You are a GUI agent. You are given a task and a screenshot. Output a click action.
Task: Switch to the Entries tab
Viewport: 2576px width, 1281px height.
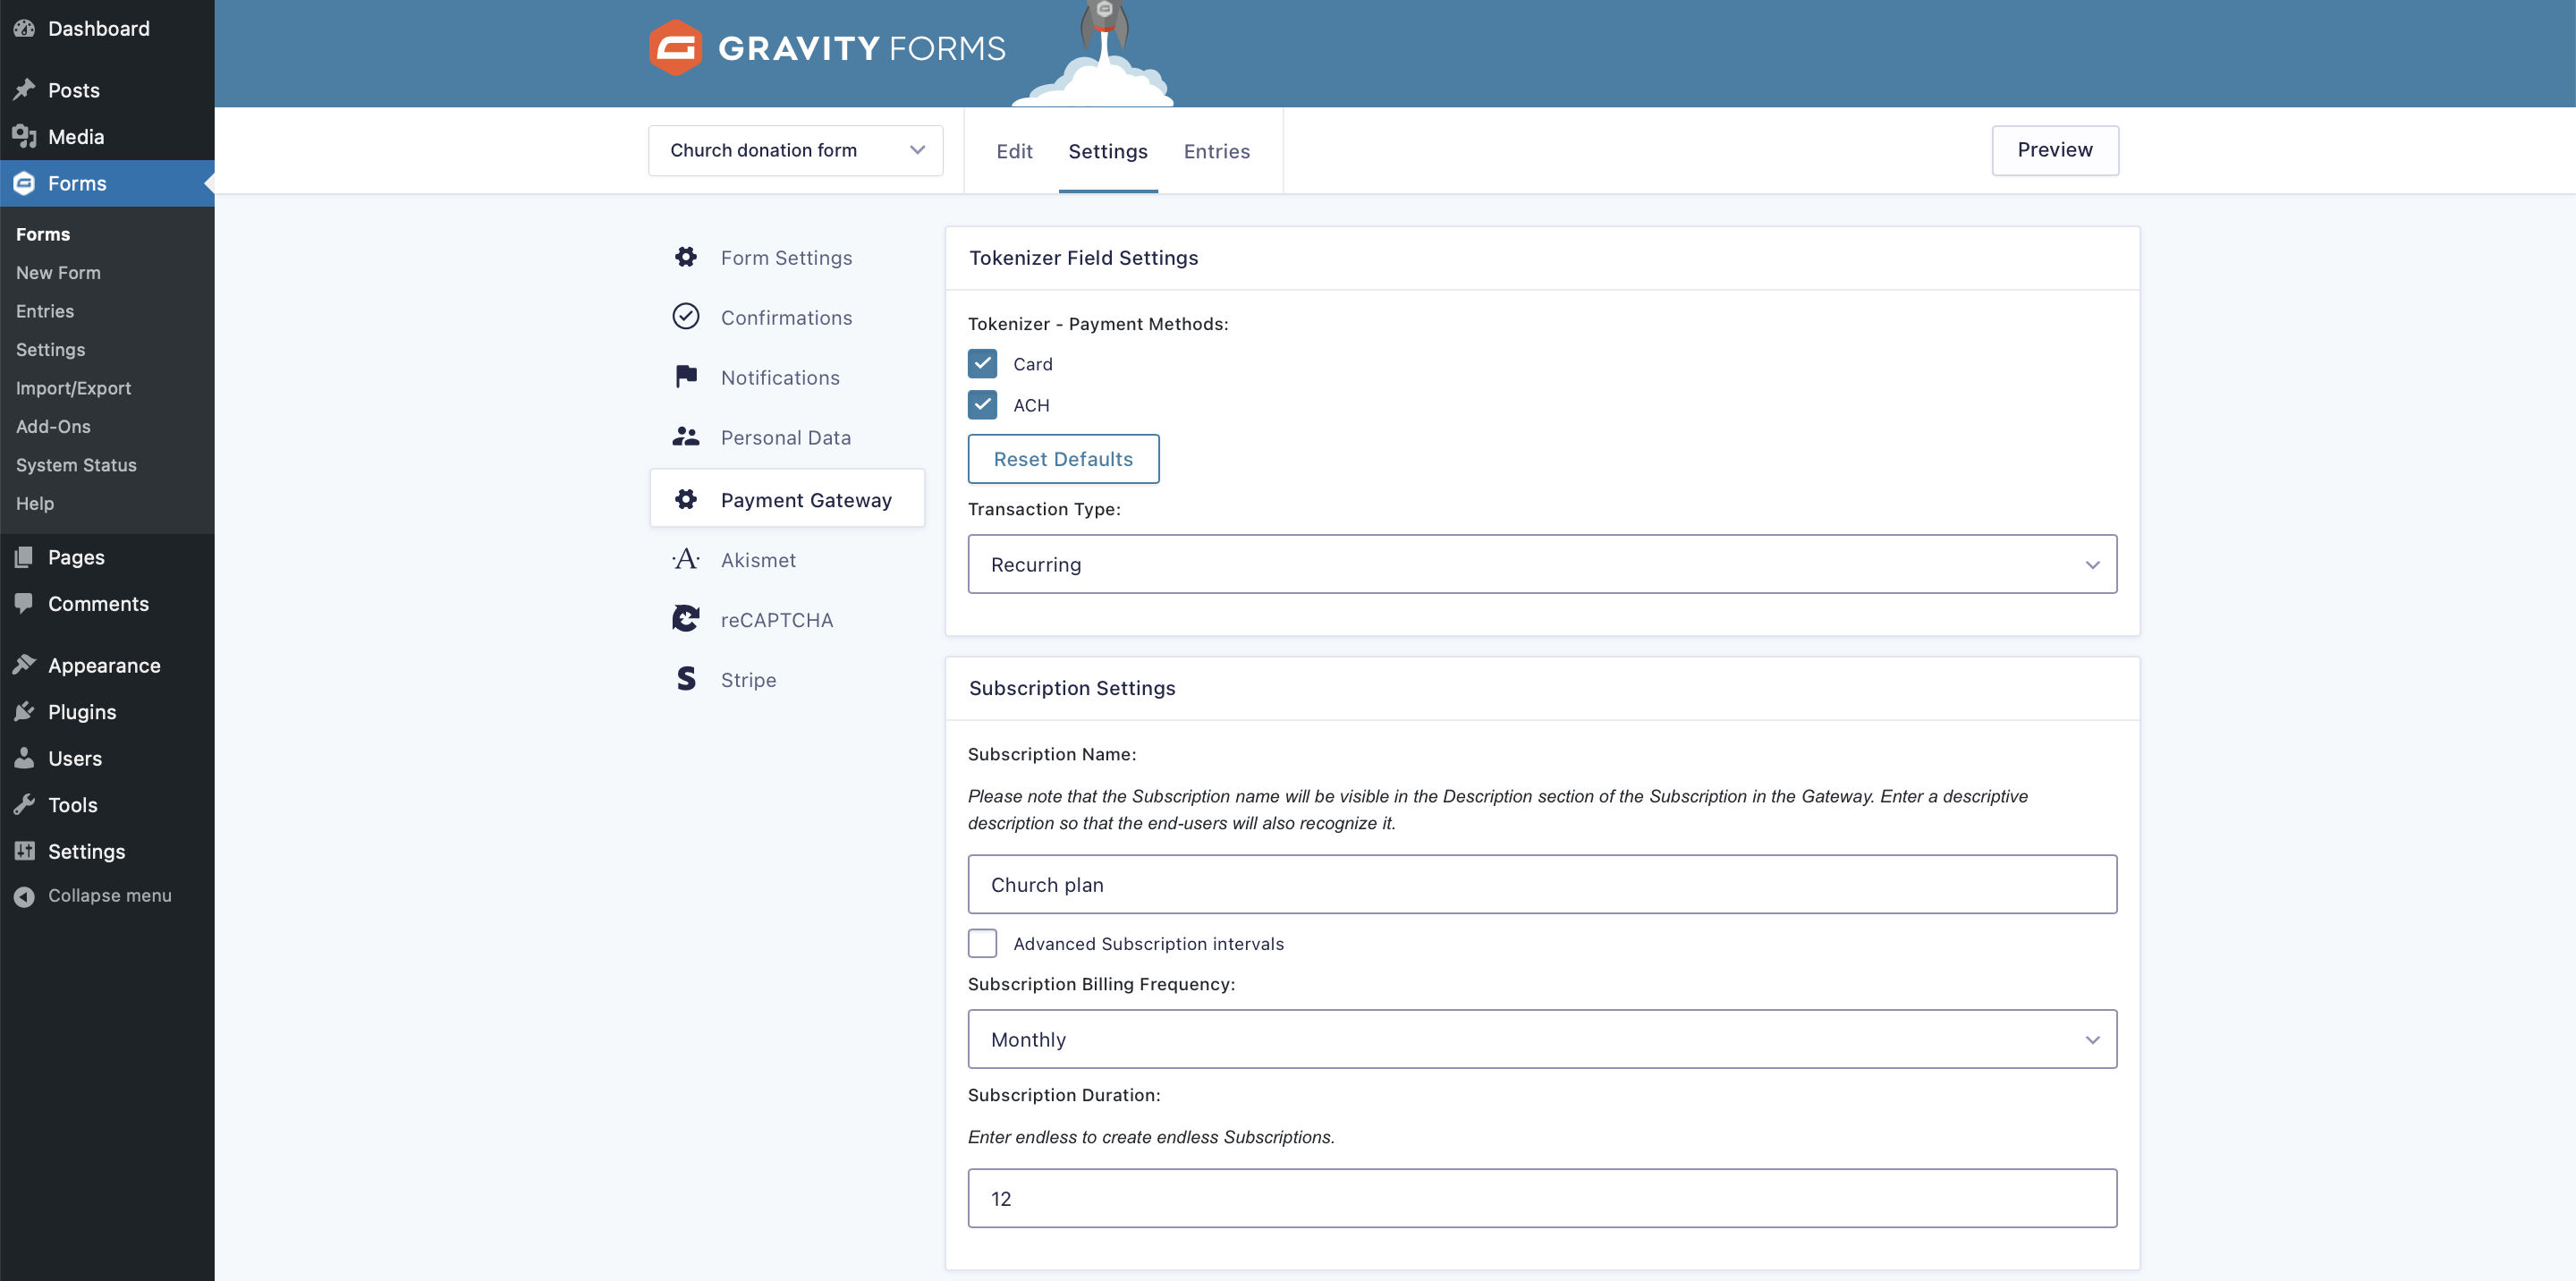point(1216,151)
